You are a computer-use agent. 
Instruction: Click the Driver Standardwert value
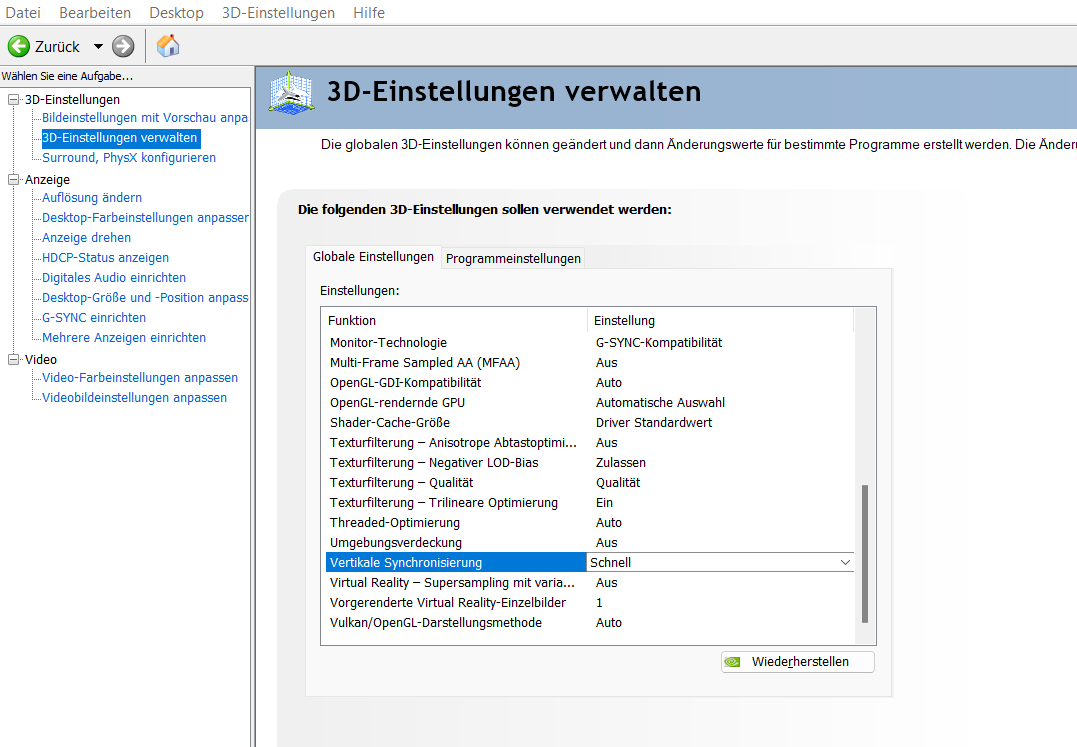pyautogui.click(x=654, y=422)
